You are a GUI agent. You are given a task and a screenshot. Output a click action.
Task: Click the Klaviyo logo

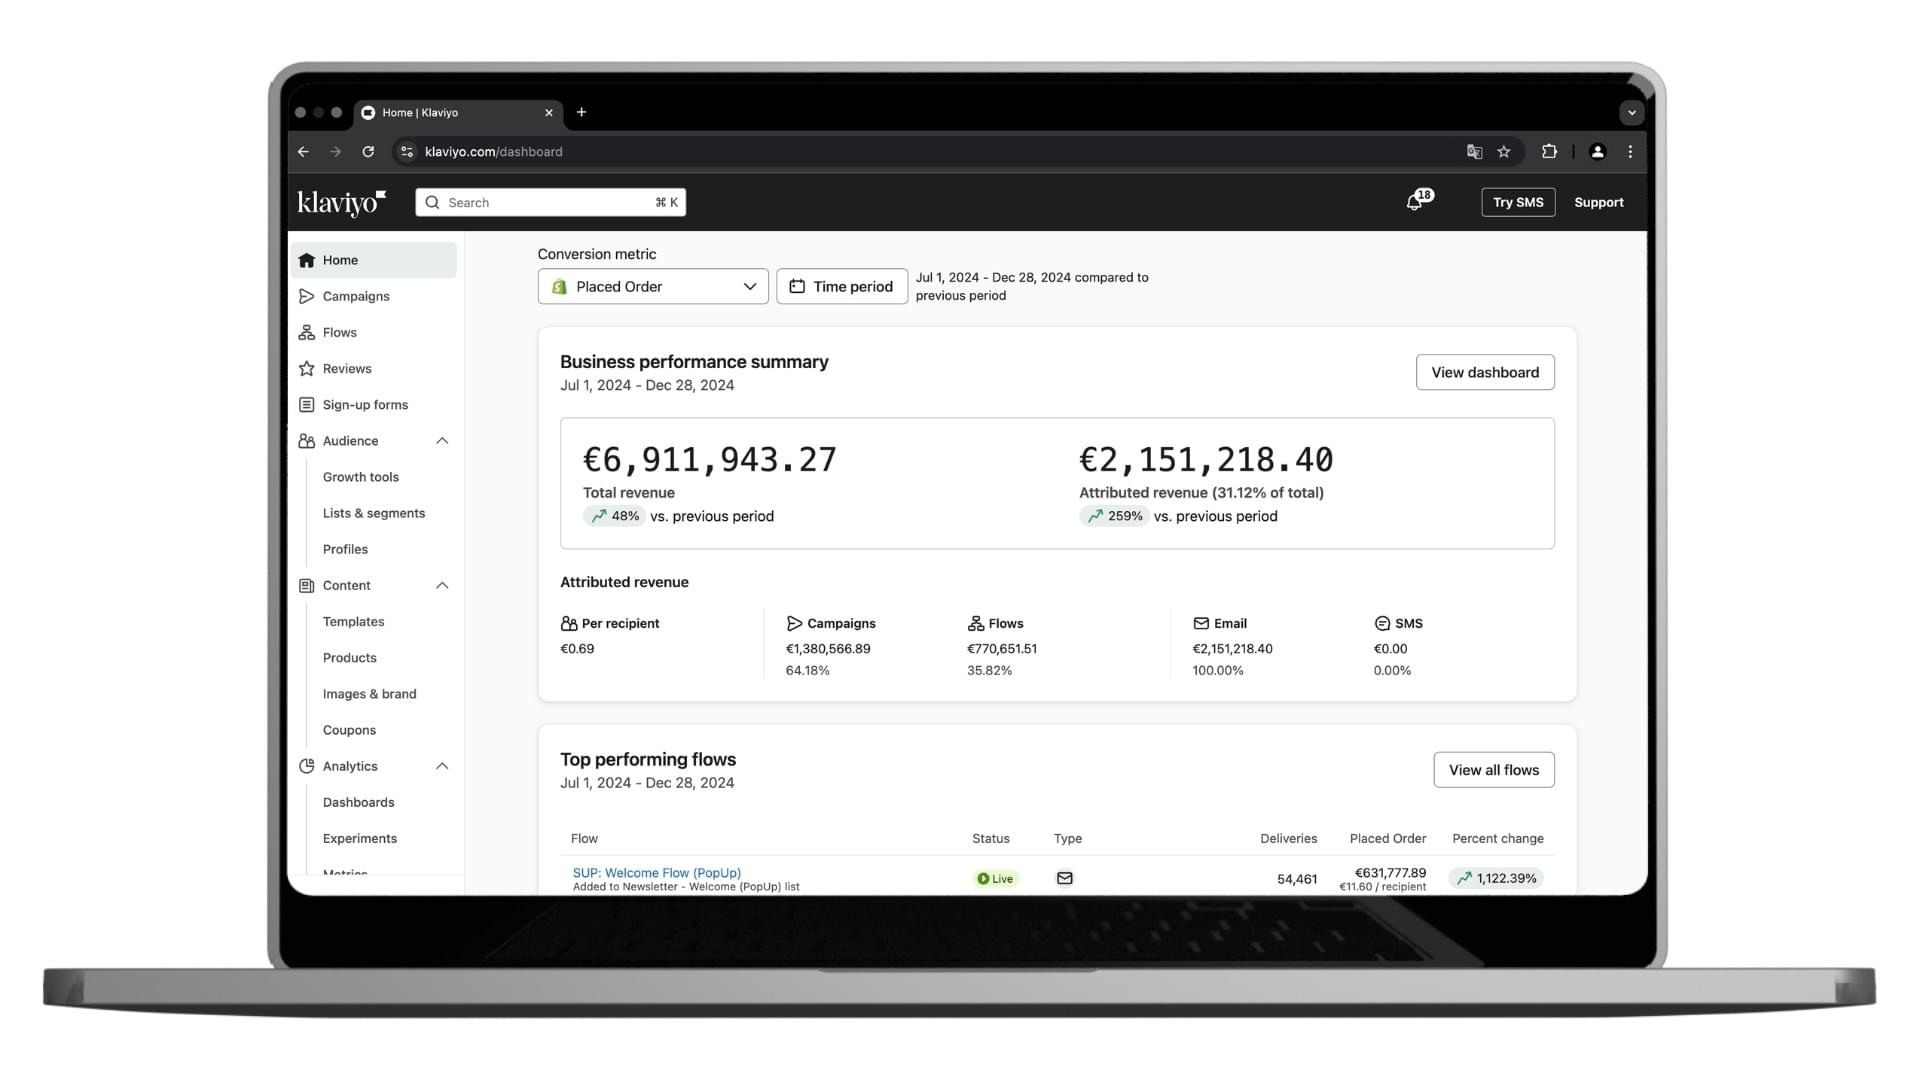click(x=341, y=202)
